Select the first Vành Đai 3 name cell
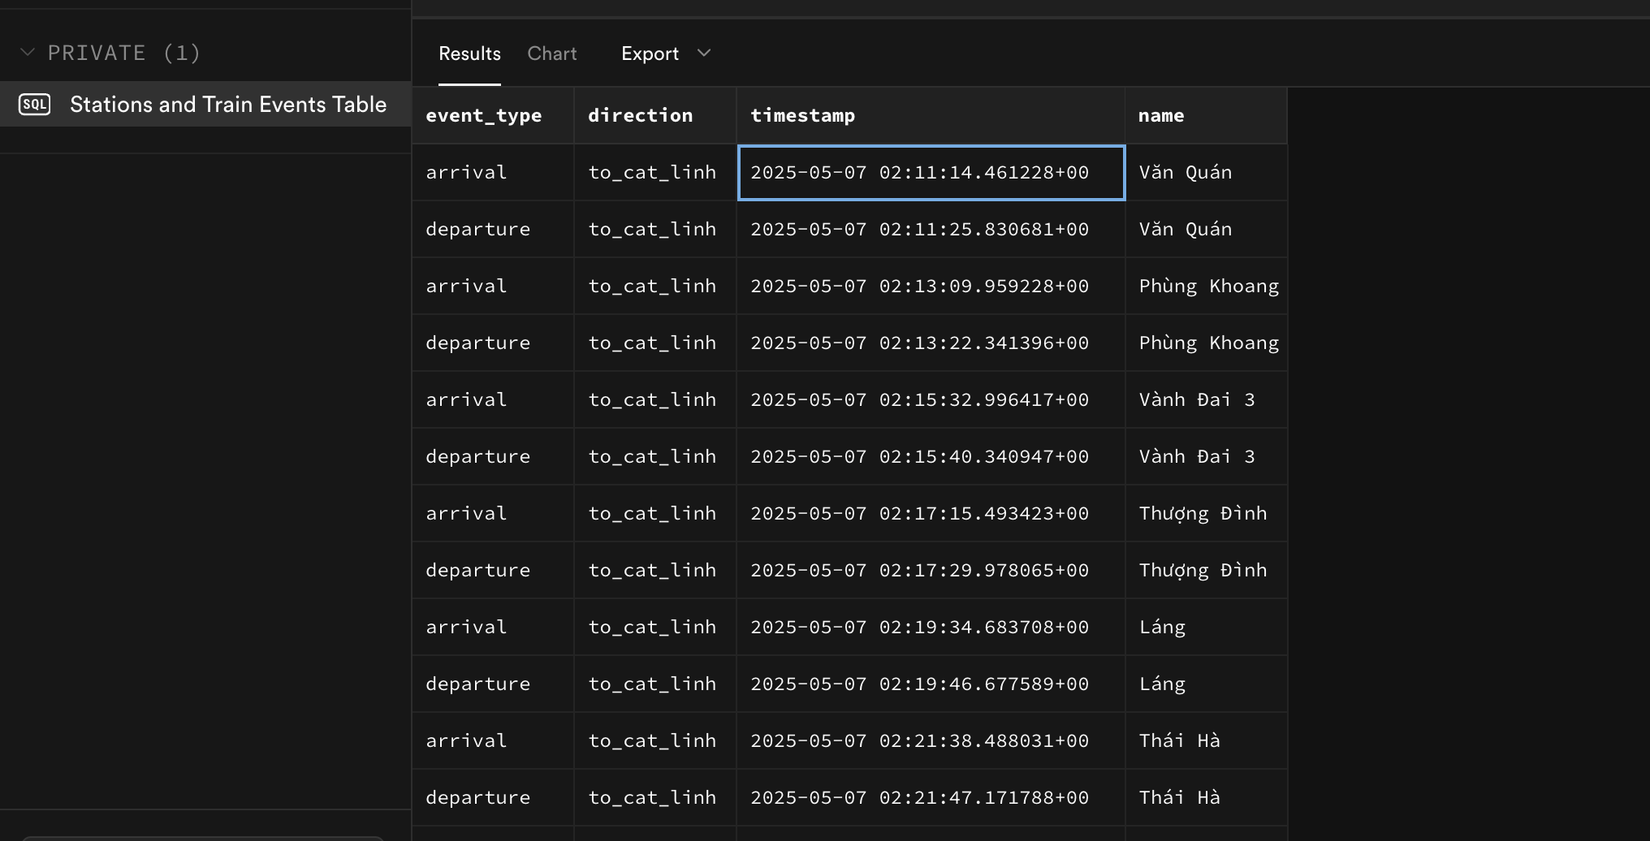 [1197, 400]
